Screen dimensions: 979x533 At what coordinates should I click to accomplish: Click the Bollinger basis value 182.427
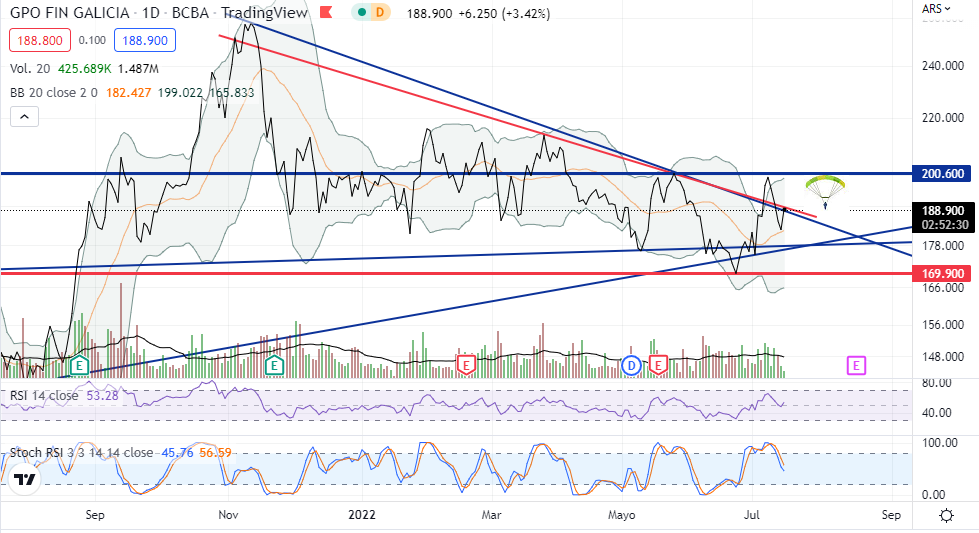(x=129, y=93)
